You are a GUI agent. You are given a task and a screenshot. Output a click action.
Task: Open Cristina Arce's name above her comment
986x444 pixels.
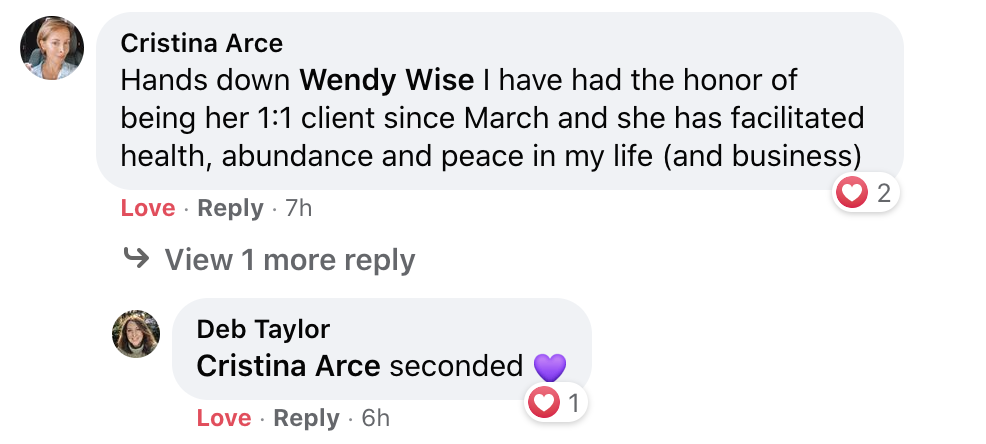(201, 43)
